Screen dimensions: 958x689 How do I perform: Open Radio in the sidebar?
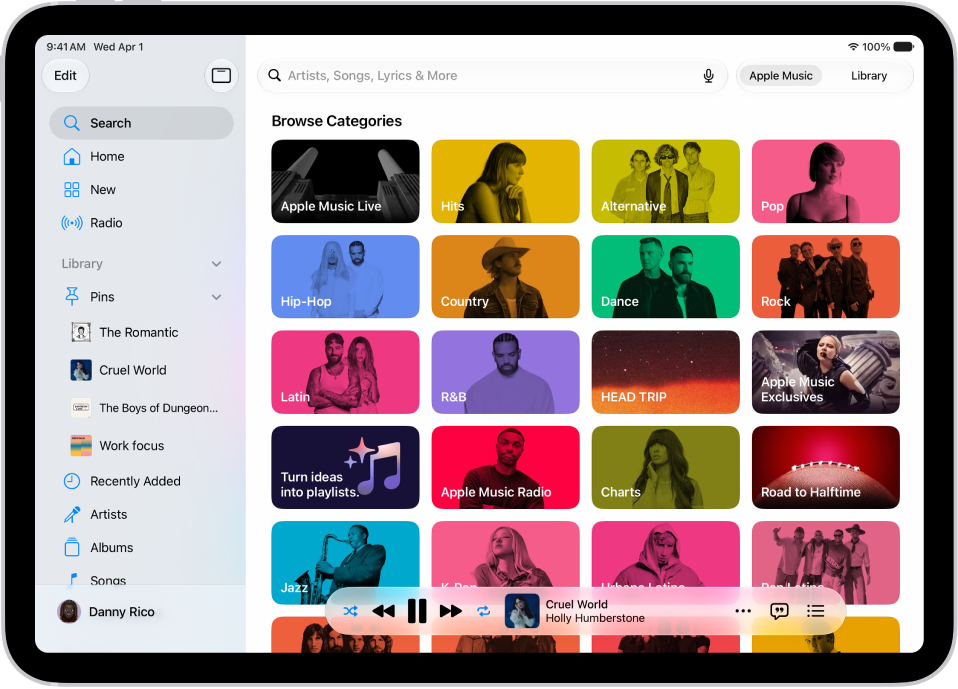coord(141,223)
